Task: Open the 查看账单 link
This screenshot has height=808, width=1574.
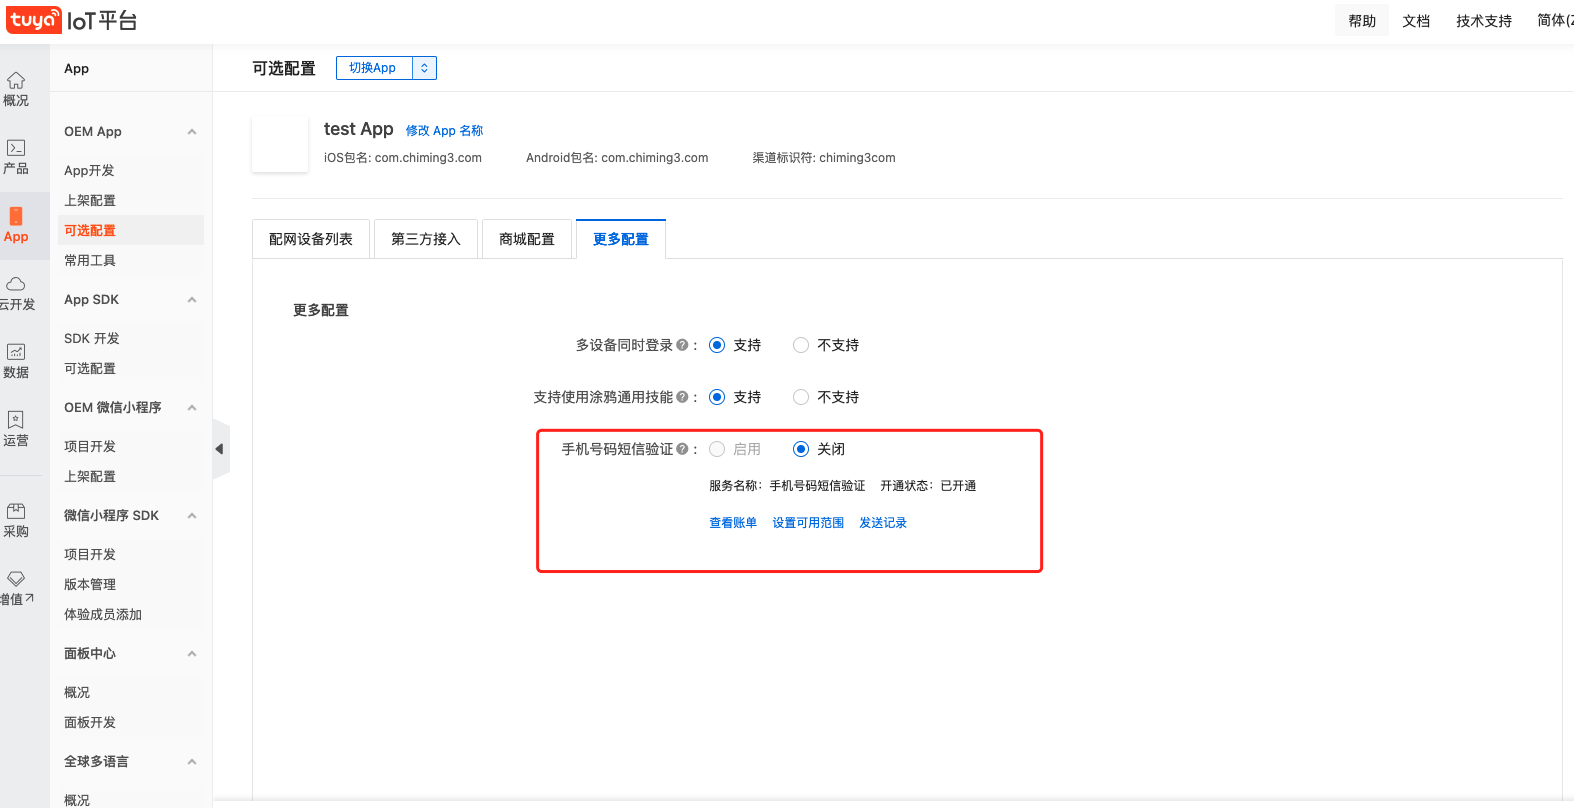Action: click(733, 523)
